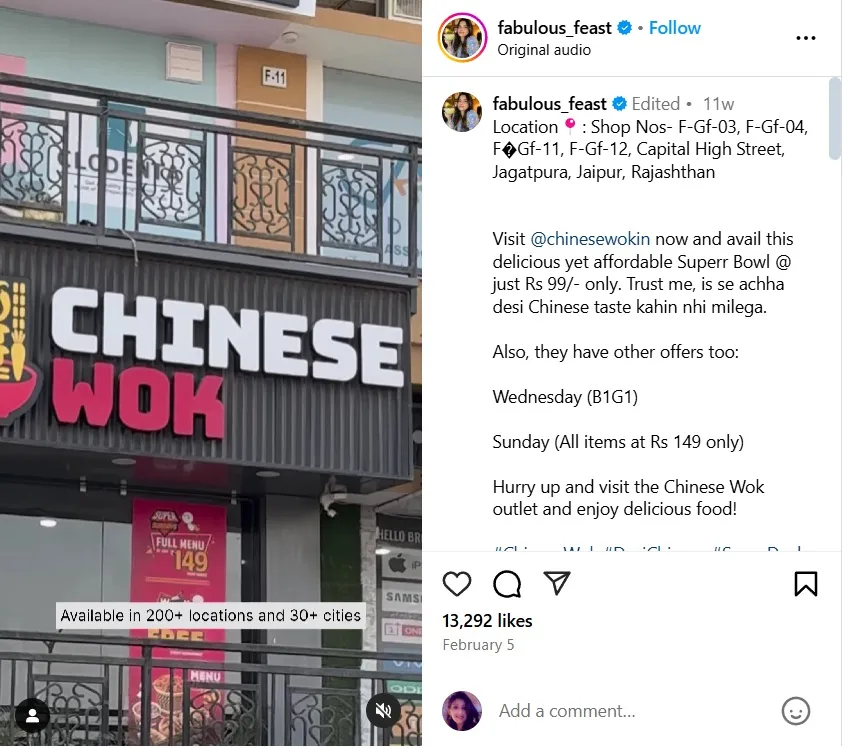Click the verified badge beside header username

point(624,27)
